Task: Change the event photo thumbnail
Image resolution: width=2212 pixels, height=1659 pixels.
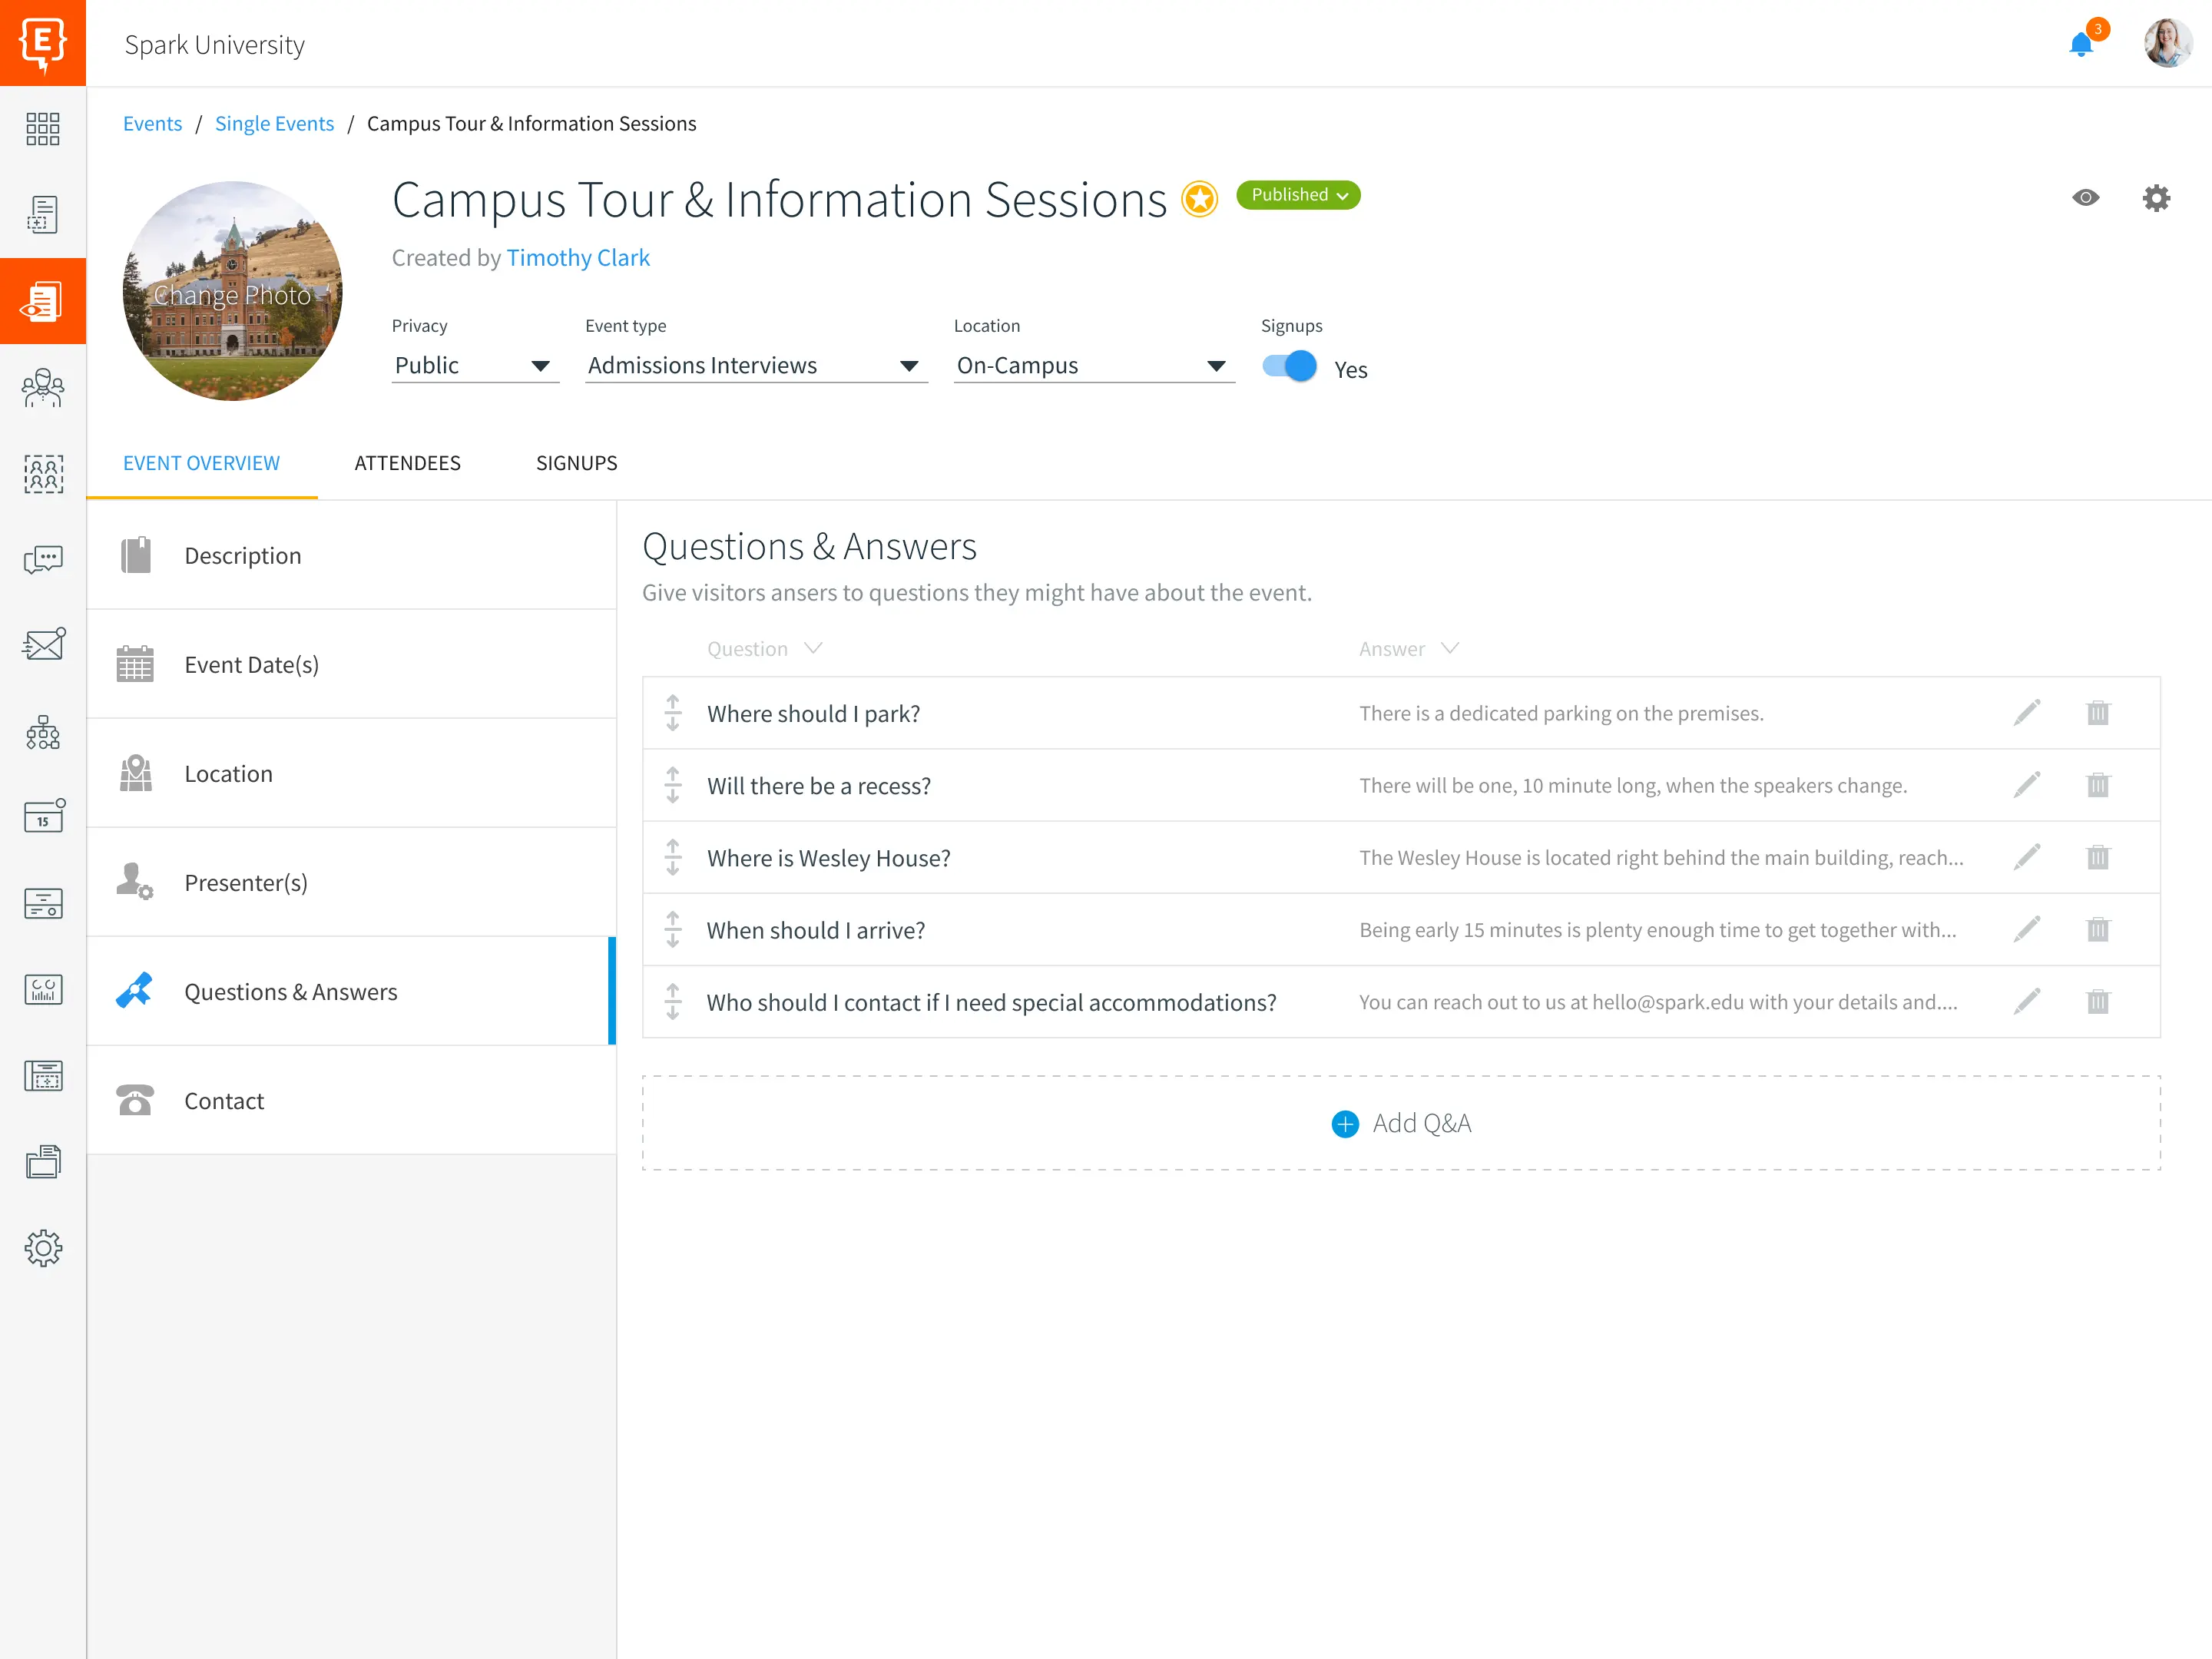Action: [x=233, y=291]
